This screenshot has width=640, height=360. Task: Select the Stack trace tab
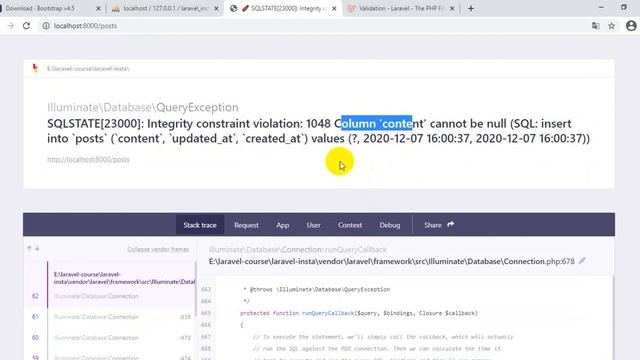click(x=200, y=225)
